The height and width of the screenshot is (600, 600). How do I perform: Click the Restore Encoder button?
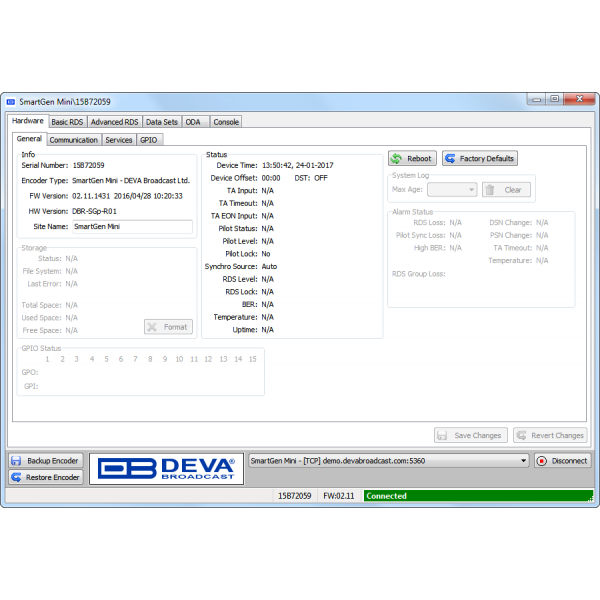click(x=46, y=477)
